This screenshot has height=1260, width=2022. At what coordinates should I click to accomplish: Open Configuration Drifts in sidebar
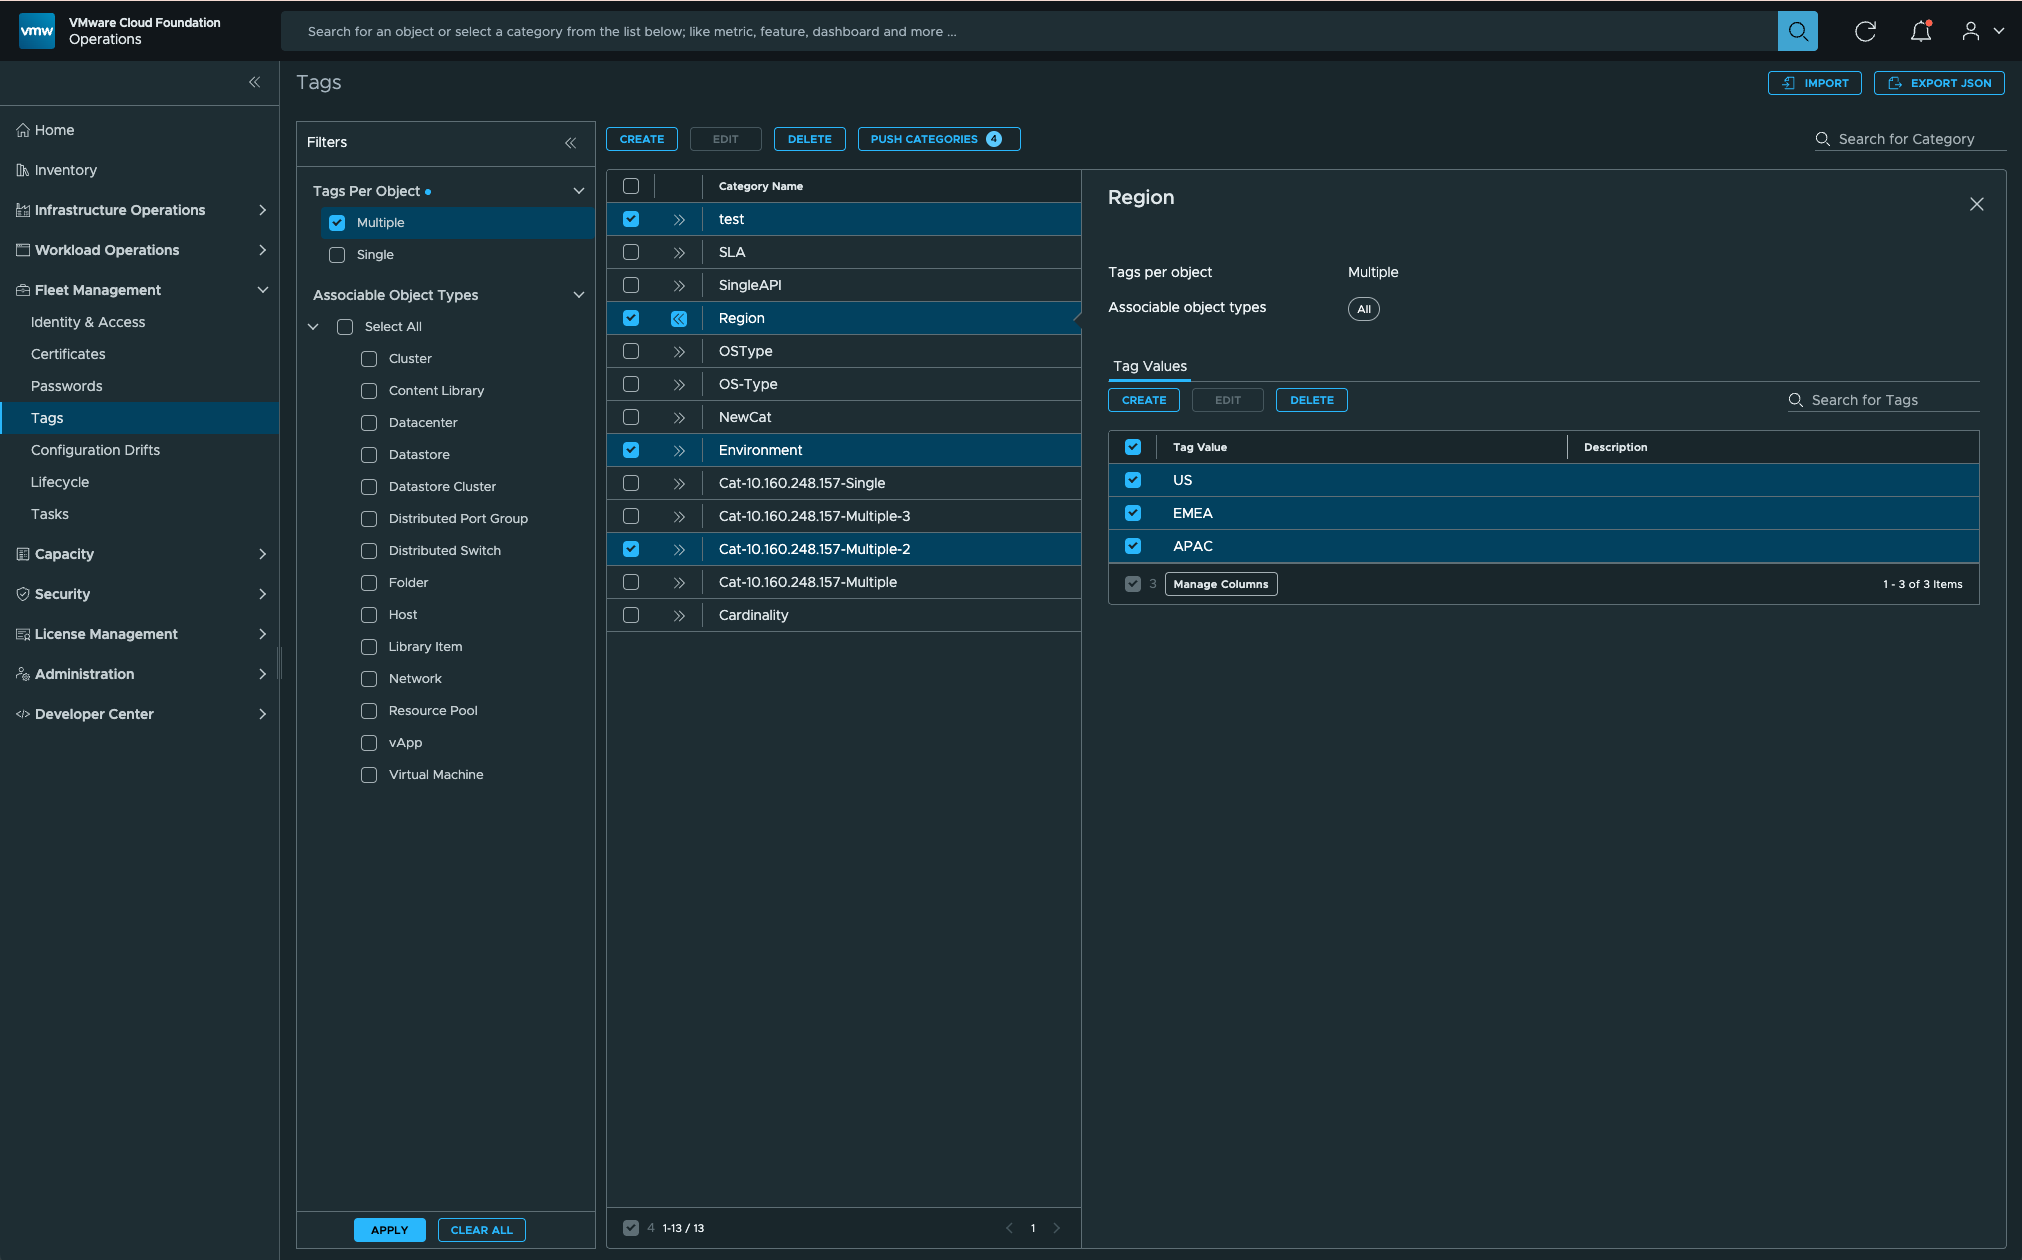(x=95, y=450)
